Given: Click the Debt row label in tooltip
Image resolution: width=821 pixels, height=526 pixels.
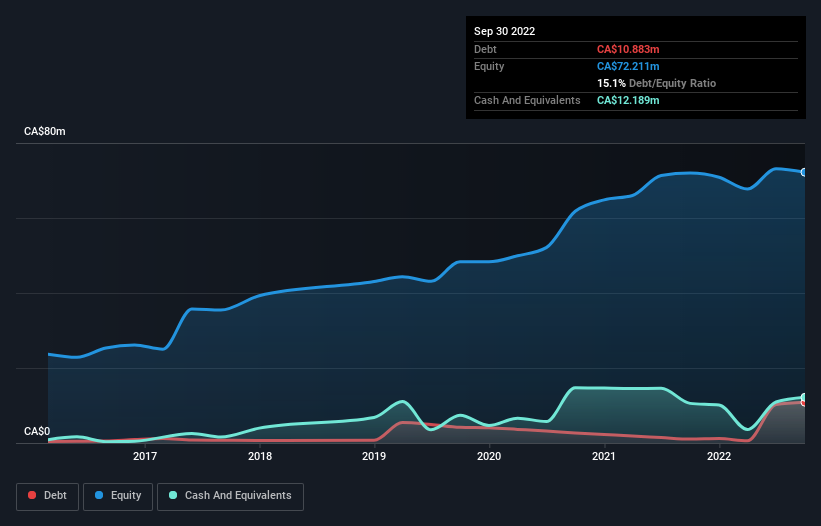Looking at the screenshot, I should coord(485,49).
